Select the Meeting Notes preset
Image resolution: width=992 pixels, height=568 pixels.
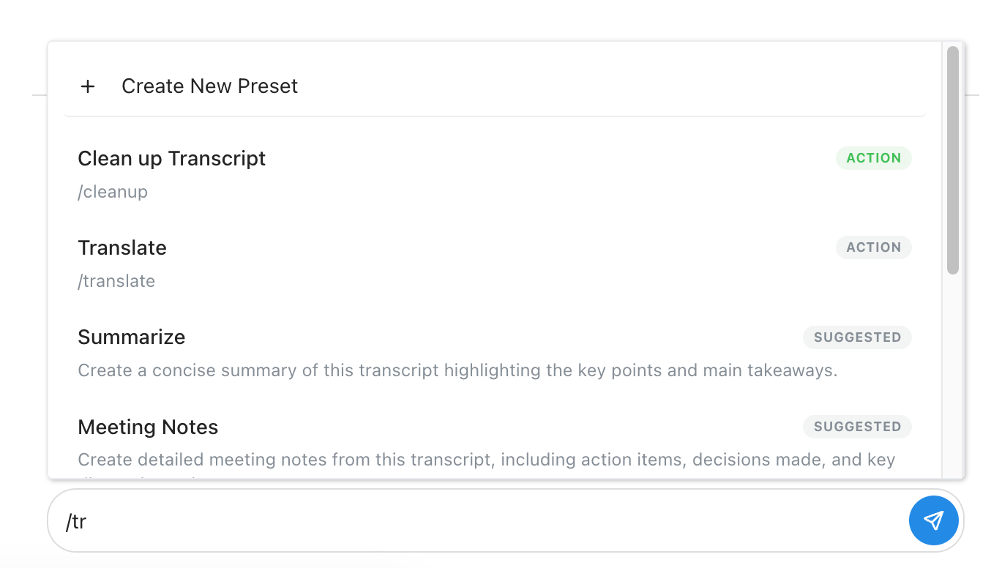point(148,427)
